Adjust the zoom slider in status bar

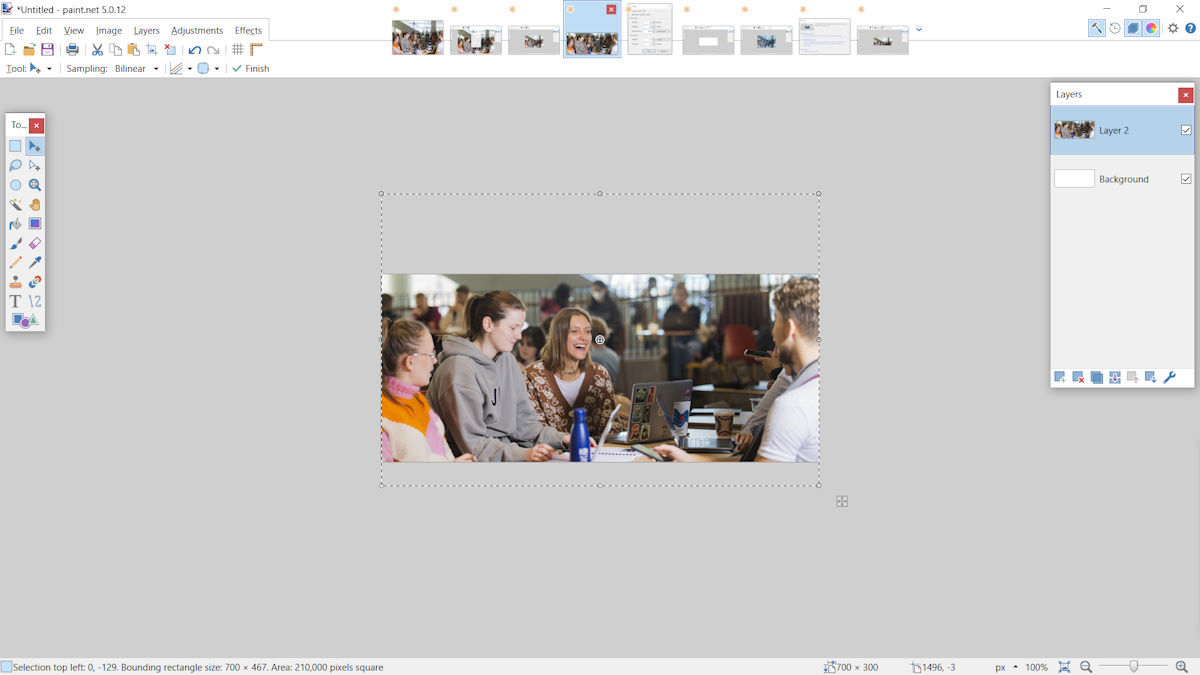(1133, 666)
